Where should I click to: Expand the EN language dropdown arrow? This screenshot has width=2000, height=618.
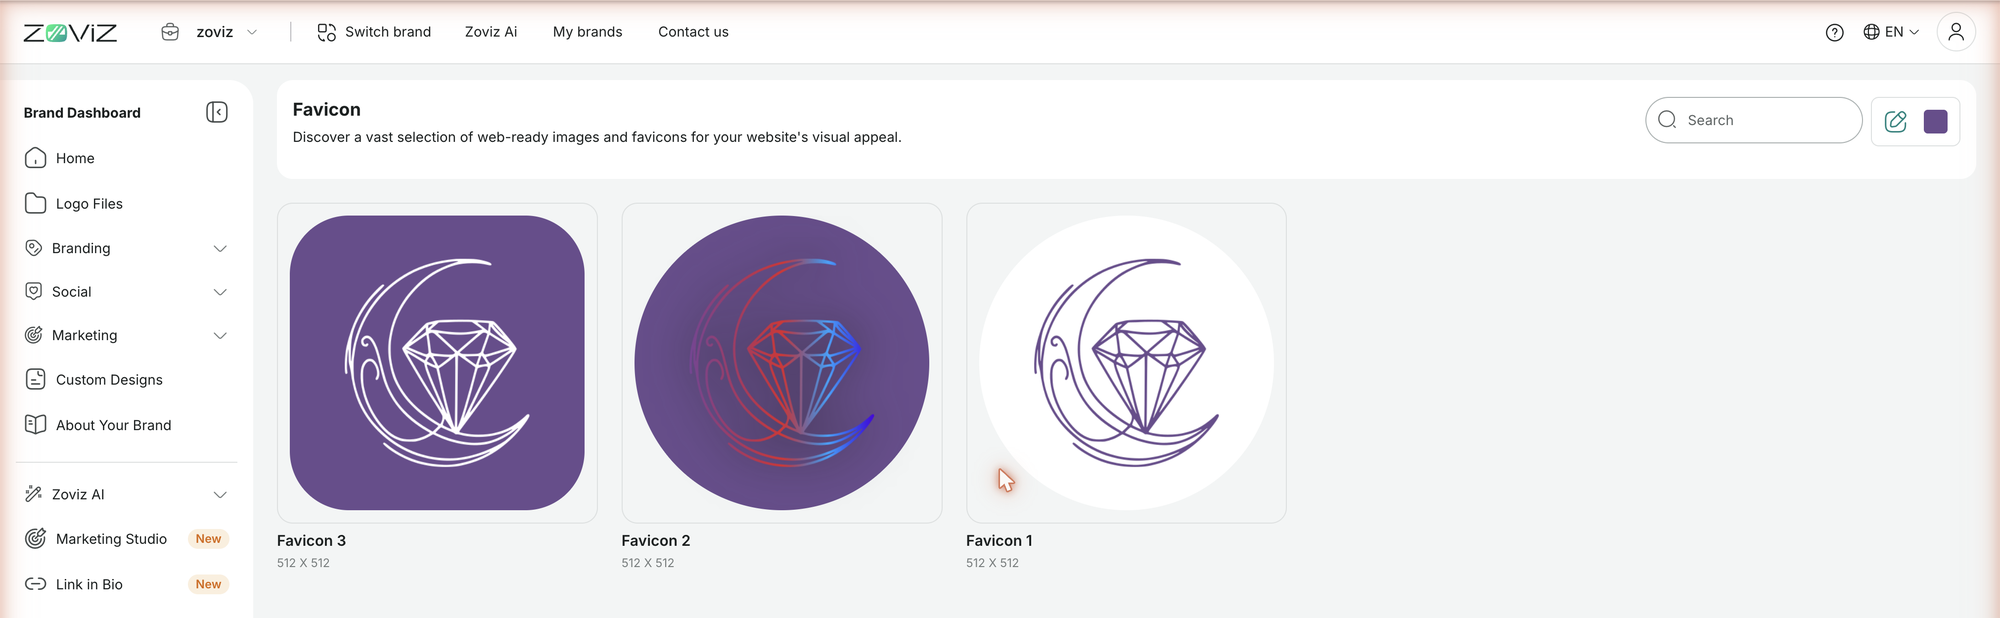(1914, 32)
